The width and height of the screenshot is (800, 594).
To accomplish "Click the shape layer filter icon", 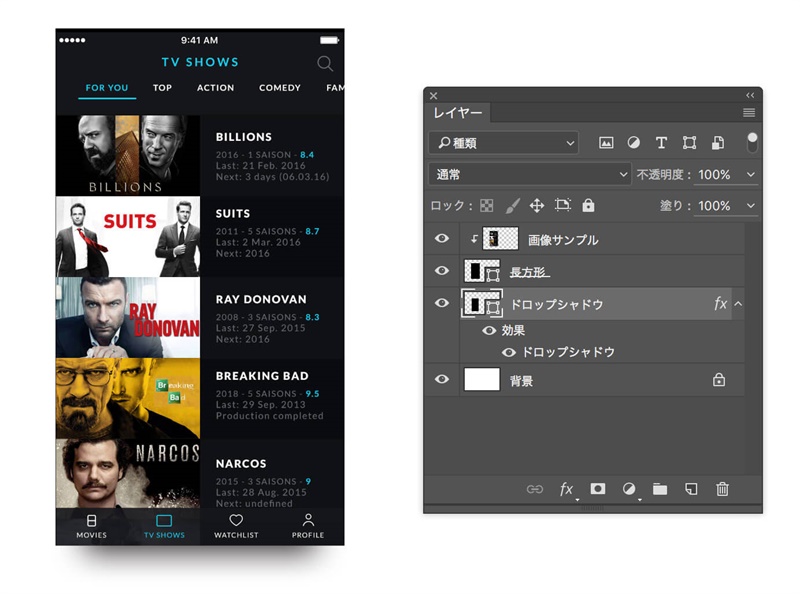I will pyautogui.click(x=689, y=143).
